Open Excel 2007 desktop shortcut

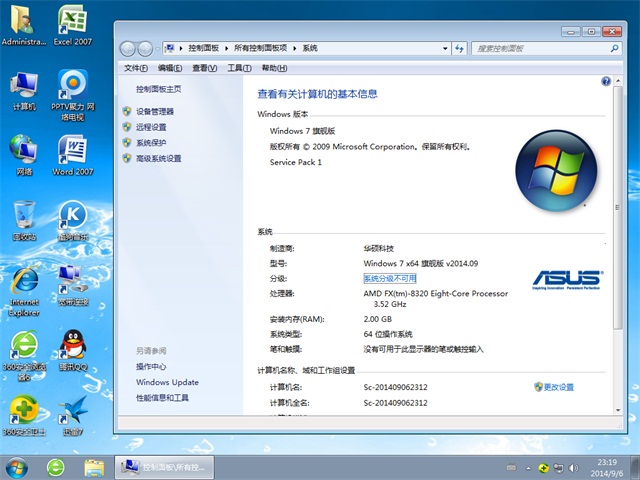(x=71, y=24)
